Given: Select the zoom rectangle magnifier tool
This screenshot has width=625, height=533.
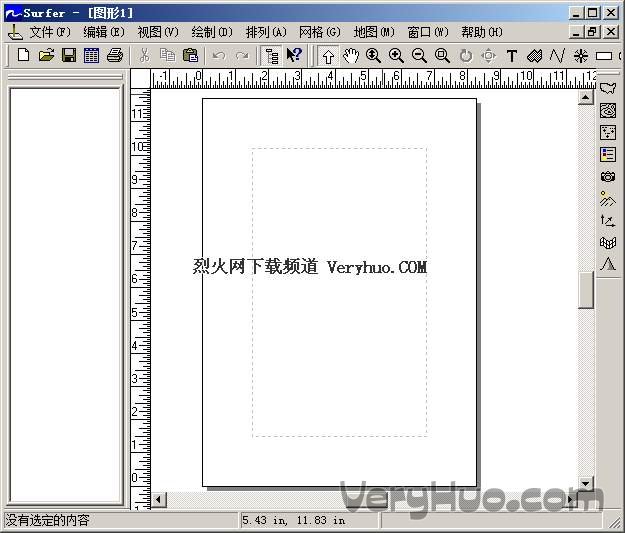Looking at the screenshot, I should click(x=442, y=56).
